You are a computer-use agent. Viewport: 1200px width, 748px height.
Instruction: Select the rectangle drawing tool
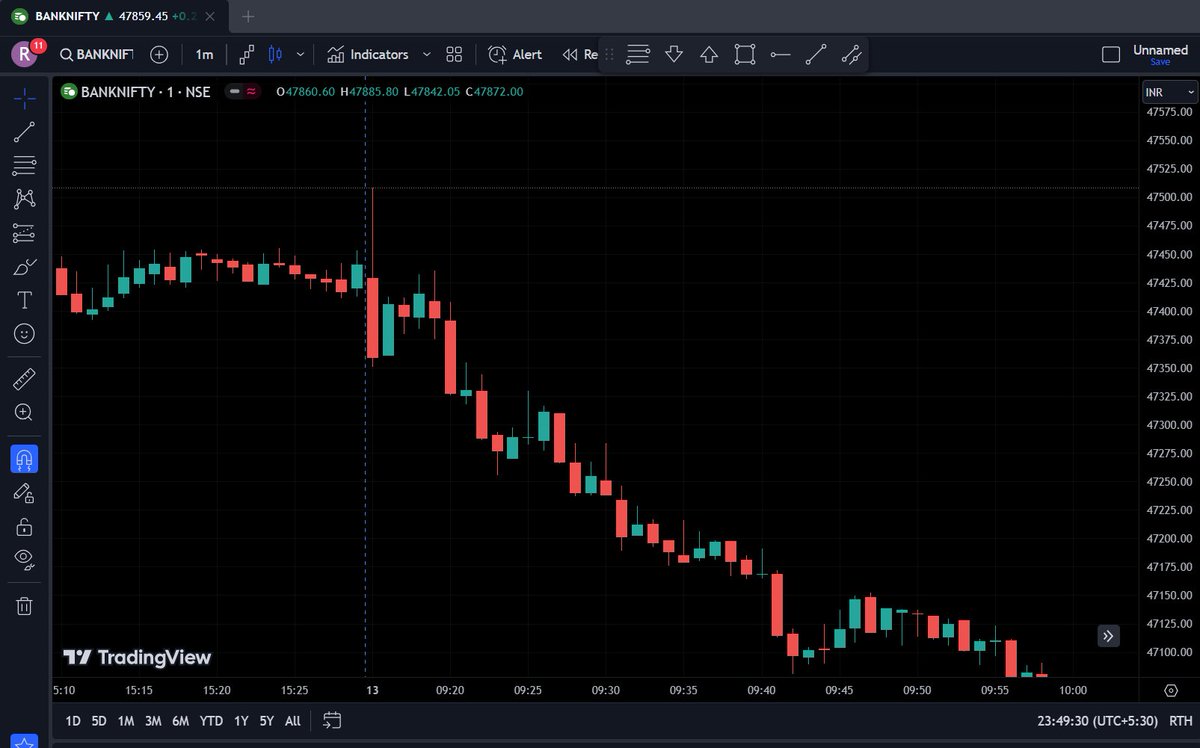coord(744,54)
